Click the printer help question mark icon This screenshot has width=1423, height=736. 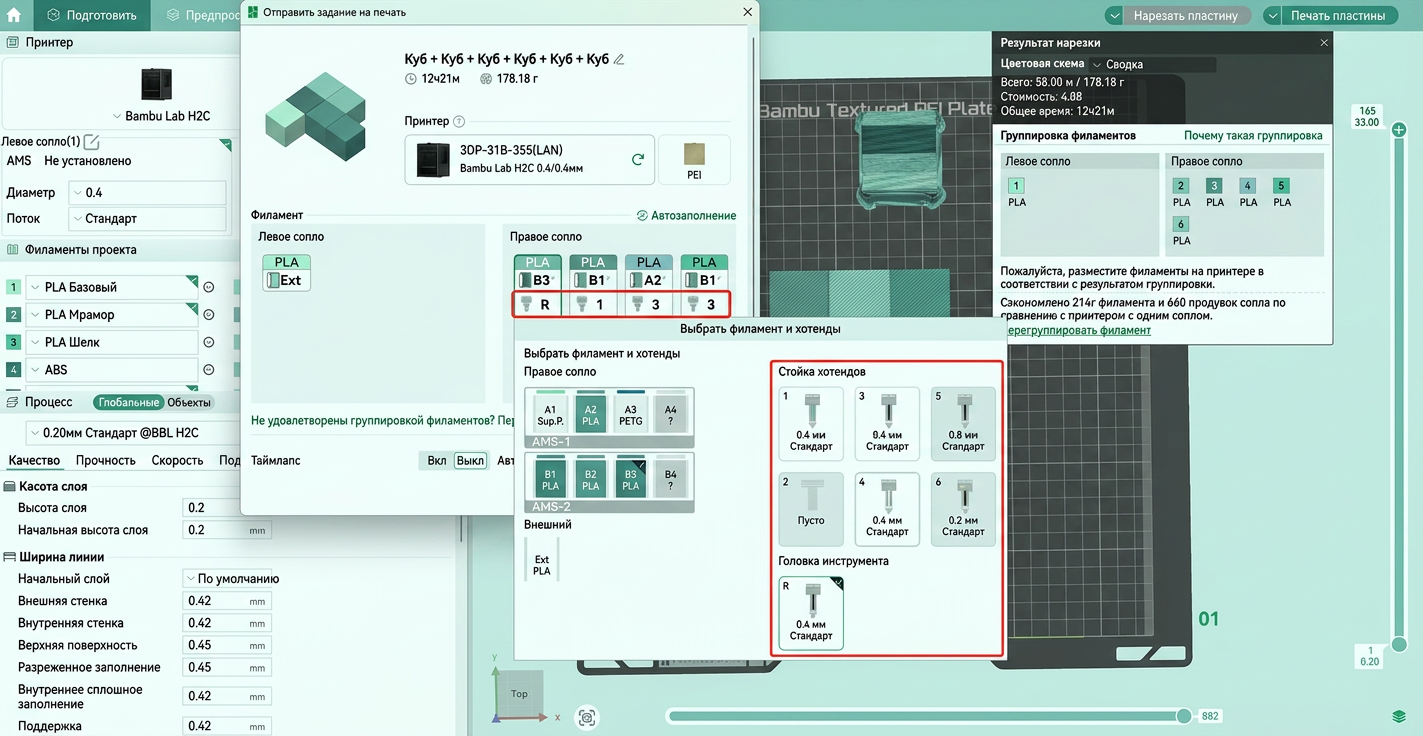pos(459,122)
